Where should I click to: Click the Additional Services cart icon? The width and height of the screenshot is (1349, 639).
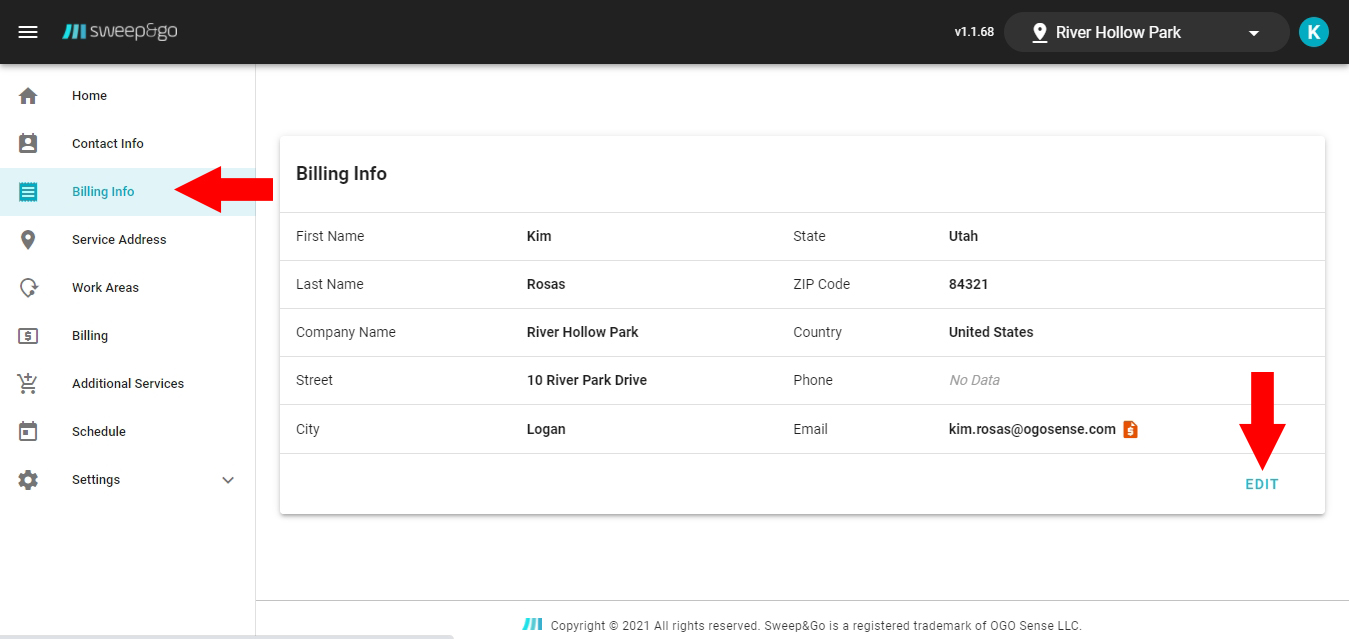click(28, 384)
